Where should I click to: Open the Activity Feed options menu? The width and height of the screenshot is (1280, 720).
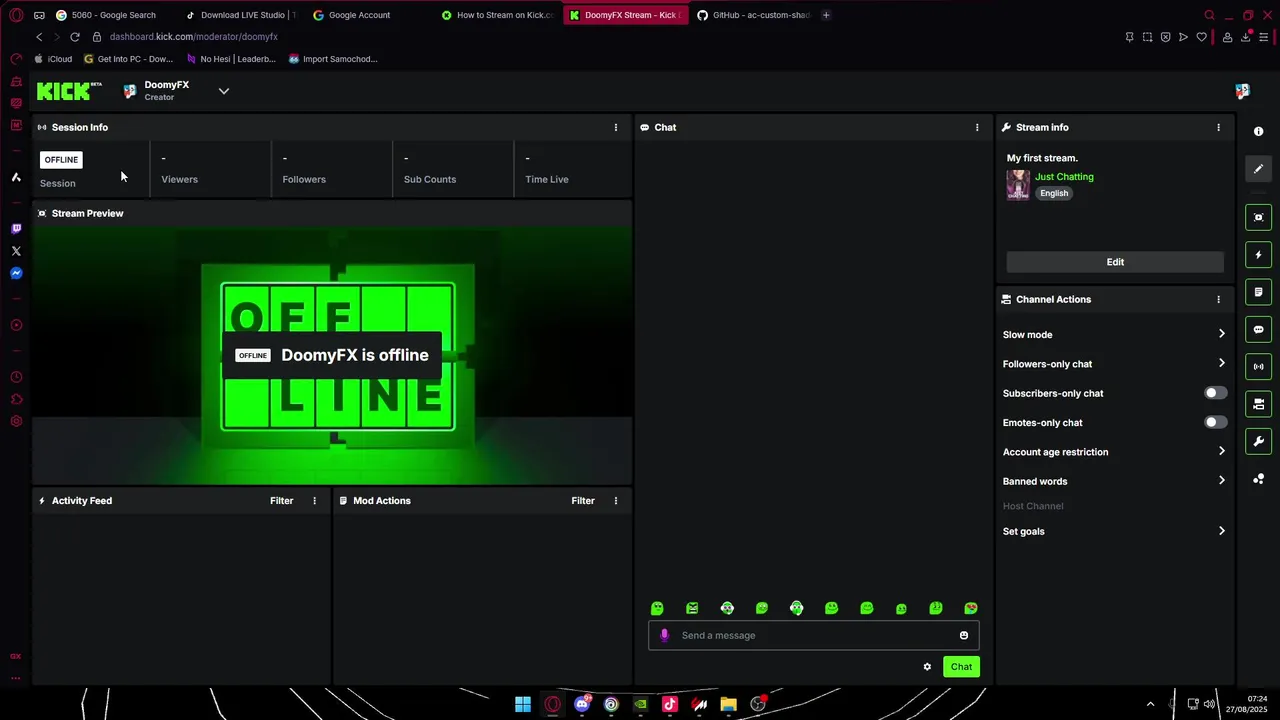[314, 500]
